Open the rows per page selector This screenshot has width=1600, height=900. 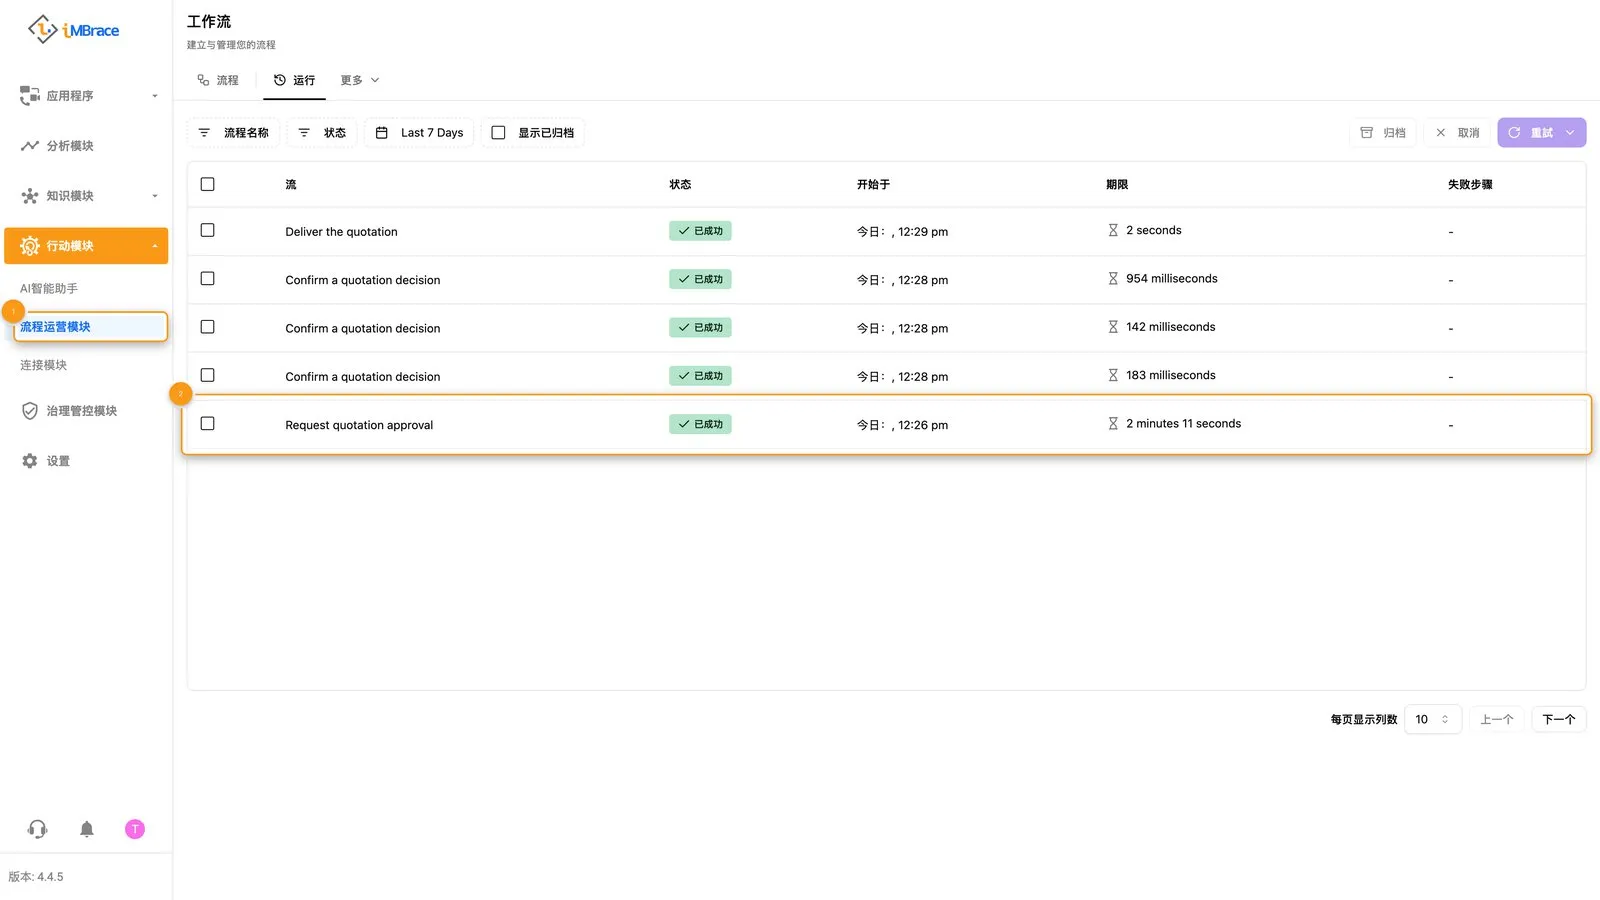1433,719
